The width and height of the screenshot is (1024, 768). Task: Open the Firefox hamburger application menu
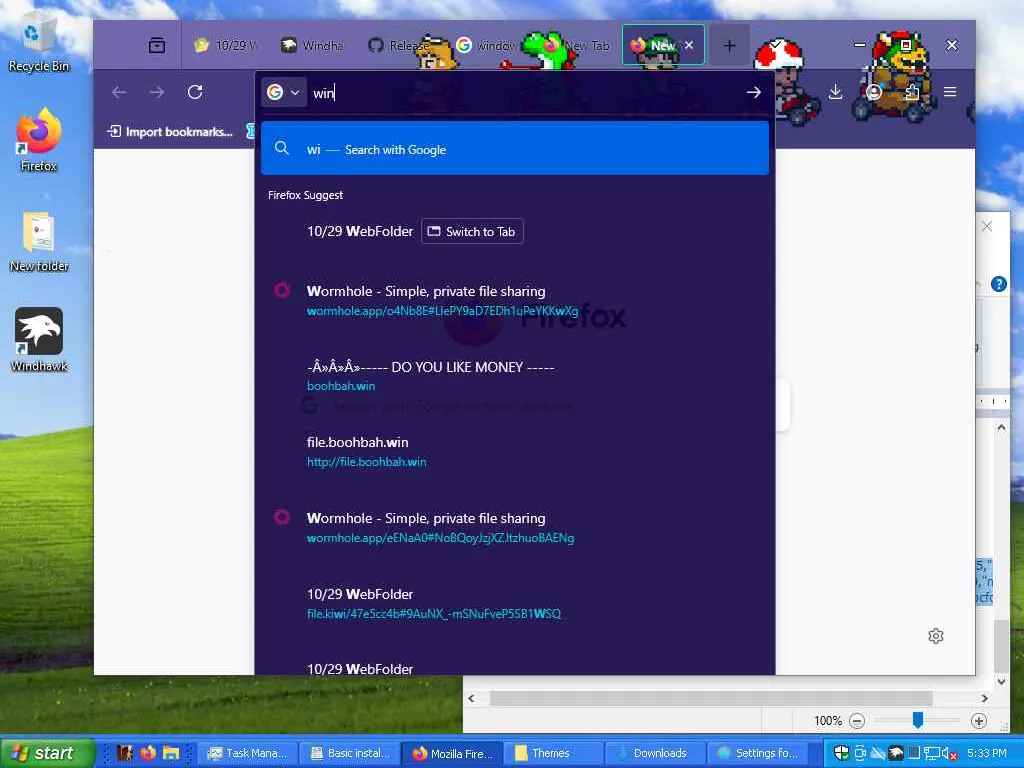click(x=950, y=92)
